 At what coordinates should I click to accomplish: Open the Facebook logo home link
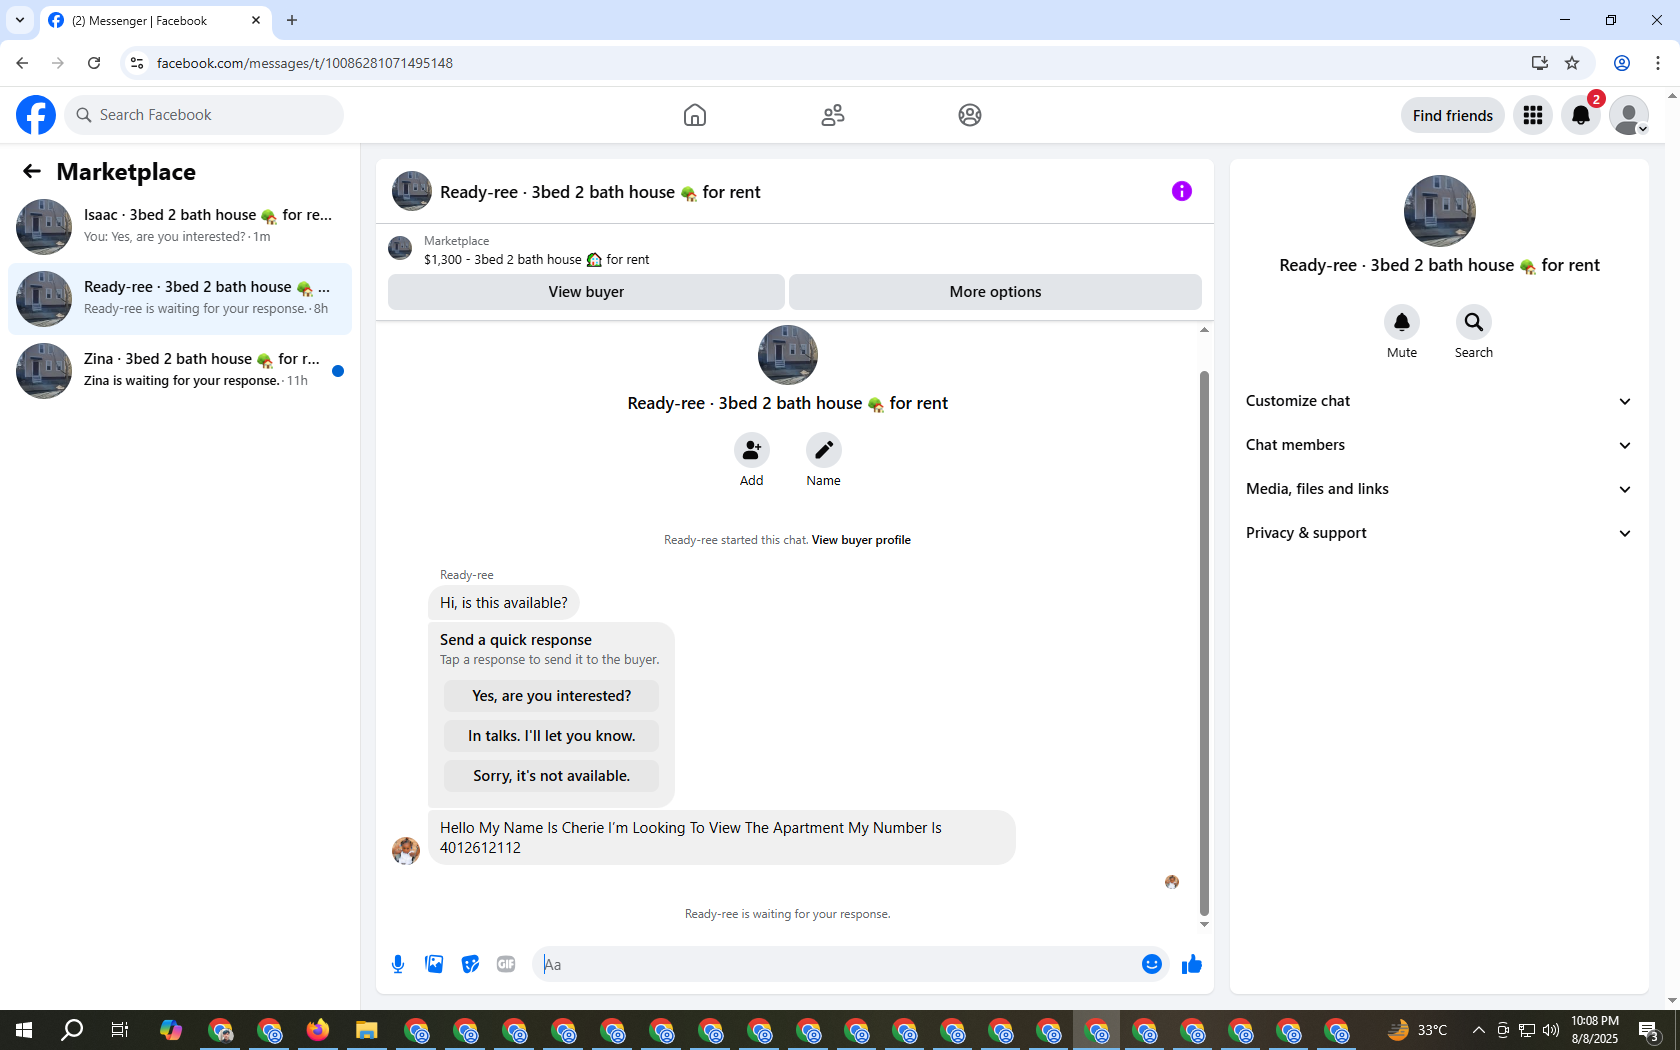click(36, 115)
